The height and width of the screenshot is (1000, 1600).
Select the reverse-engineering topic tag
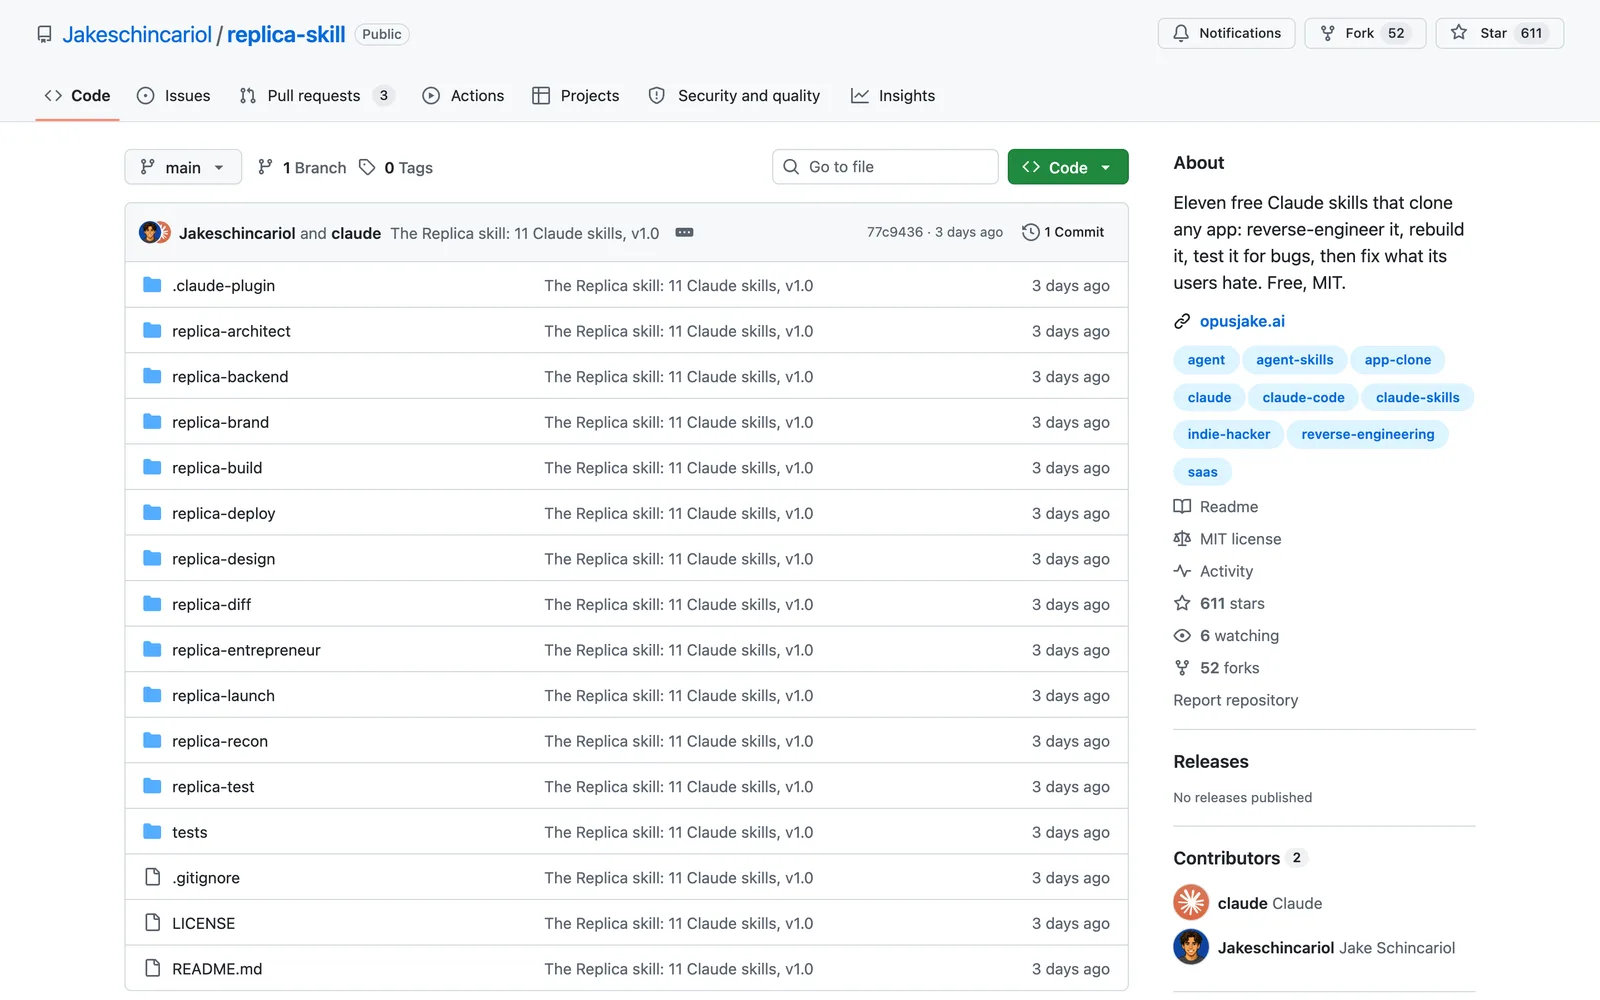pyautogui.click(x=1368, y=434)
